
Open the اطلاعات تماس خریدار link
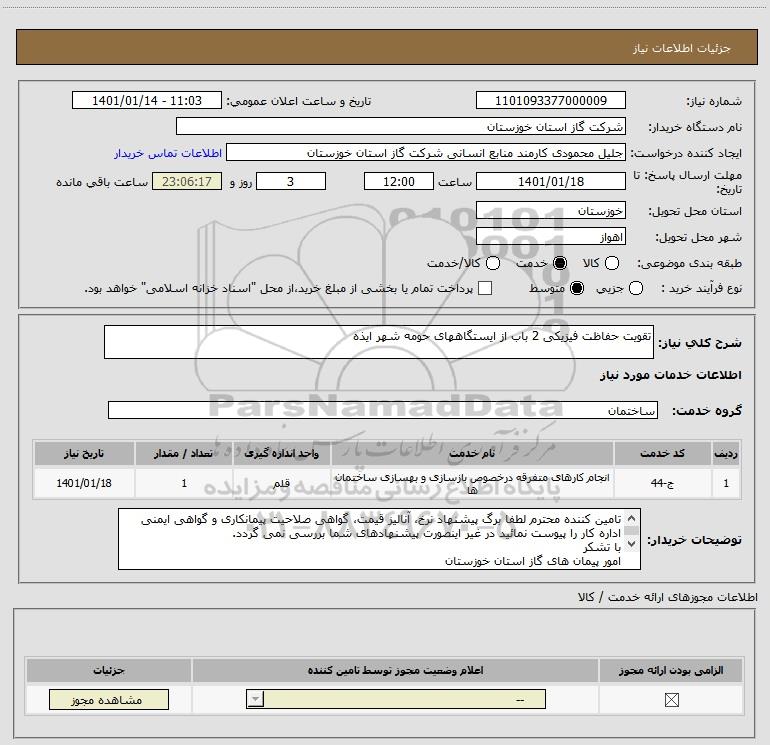168,153
